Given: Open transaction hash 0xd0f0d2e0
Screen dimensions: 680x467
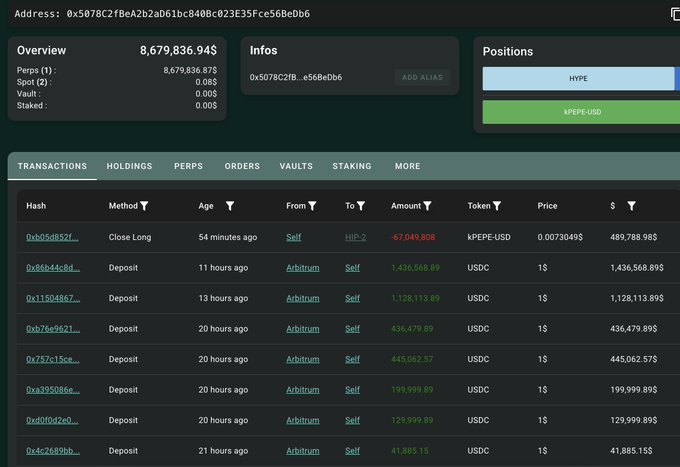Looking at the screenshot, I should tap(52, 420).
